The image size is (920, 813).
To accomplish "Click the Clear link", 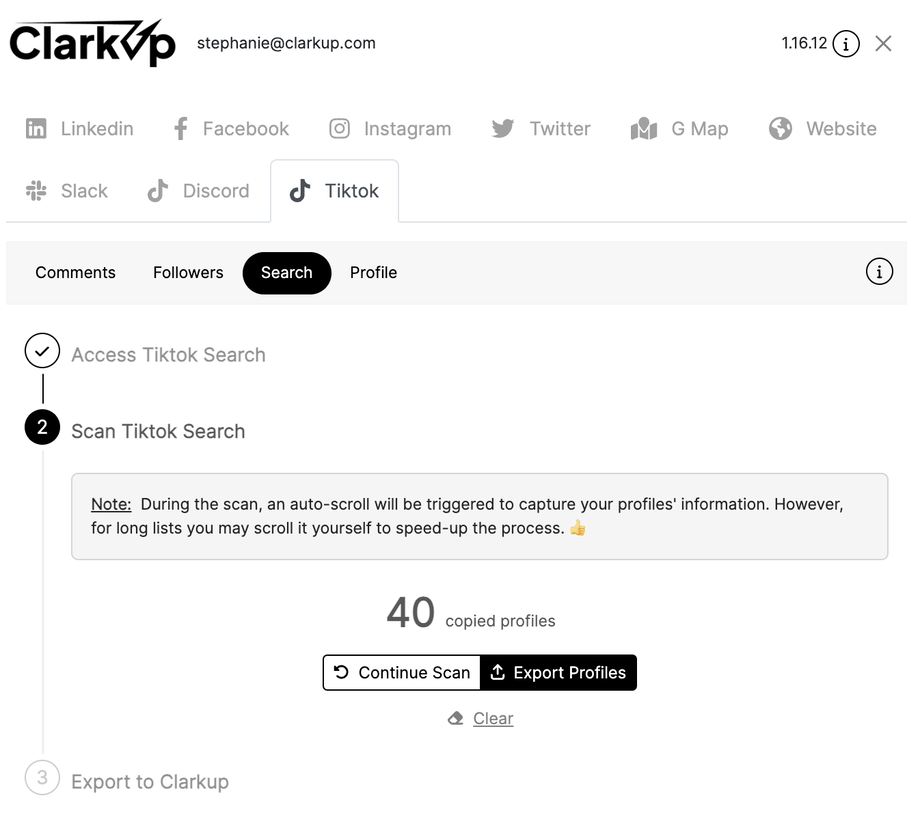I will pyautogui.click(x=493, y=719).
